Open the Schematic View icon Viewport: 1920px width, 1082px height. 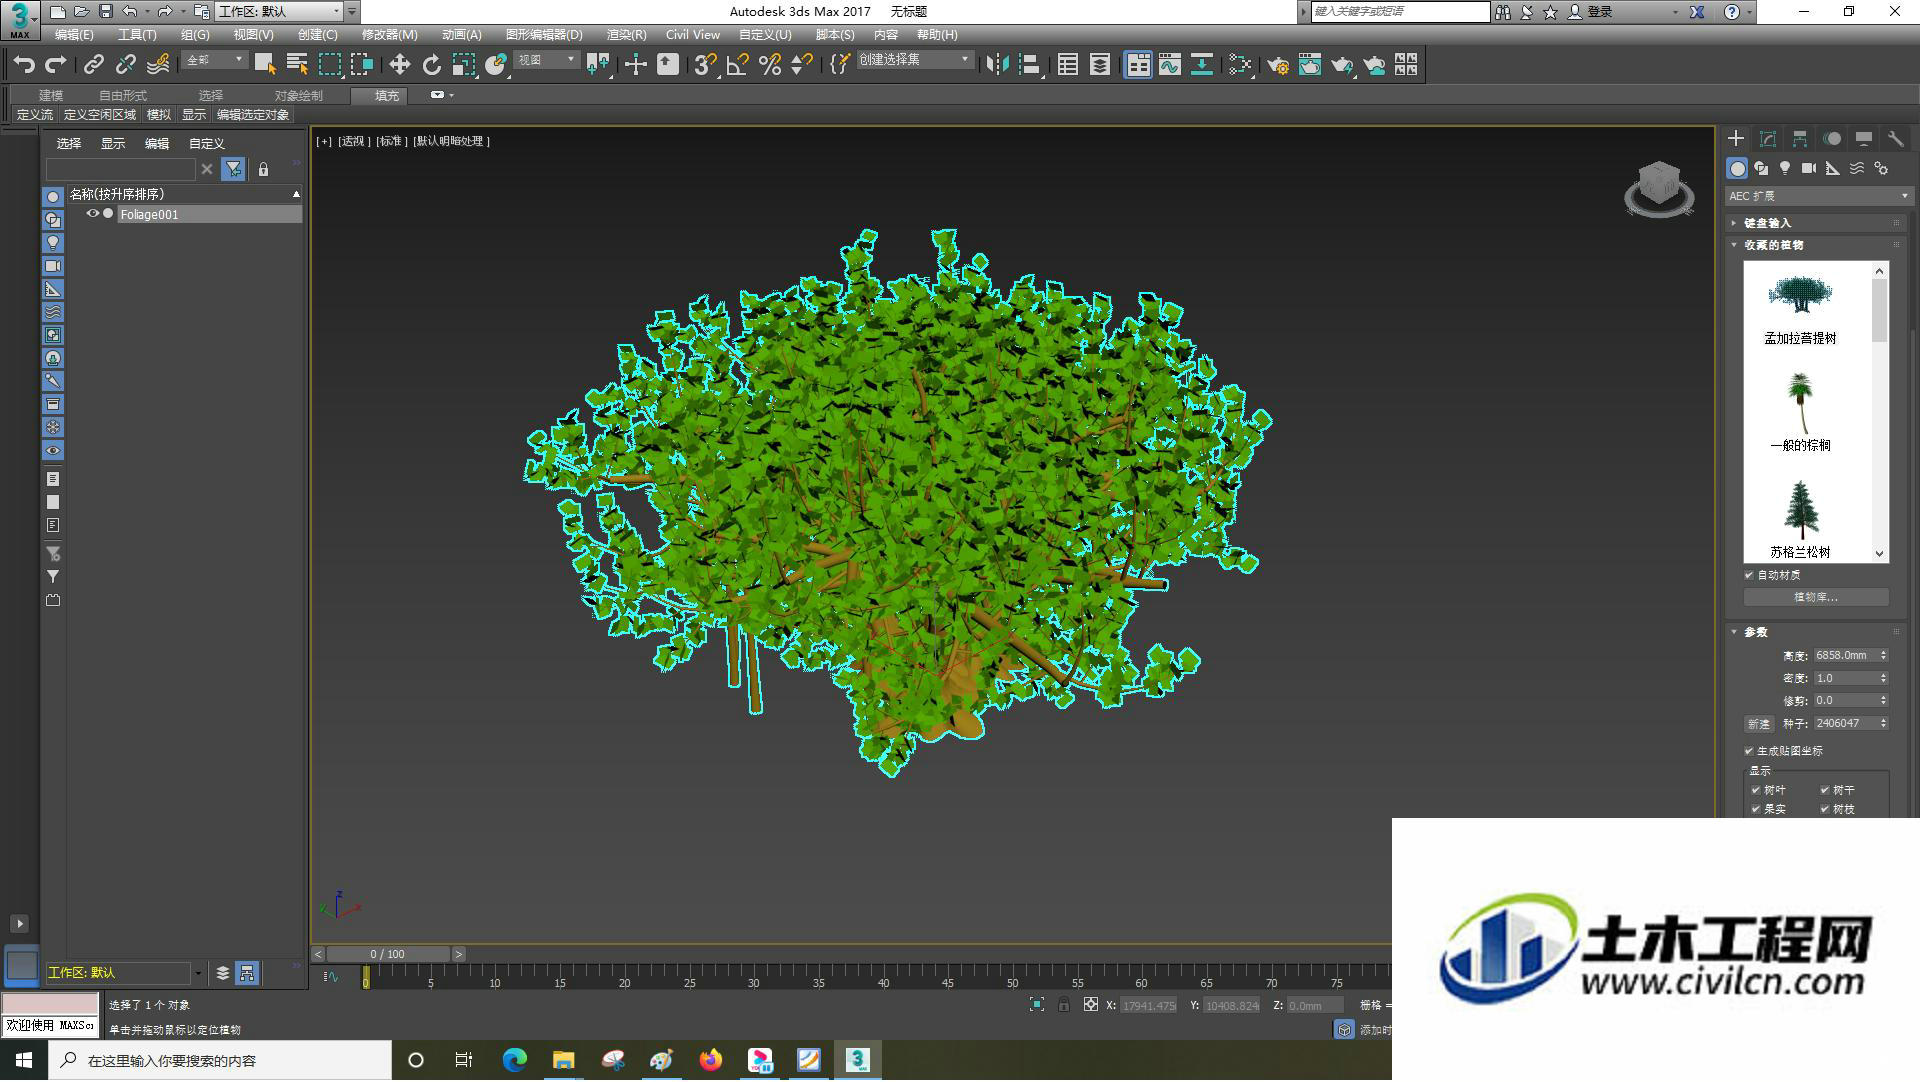point(1201,65)
